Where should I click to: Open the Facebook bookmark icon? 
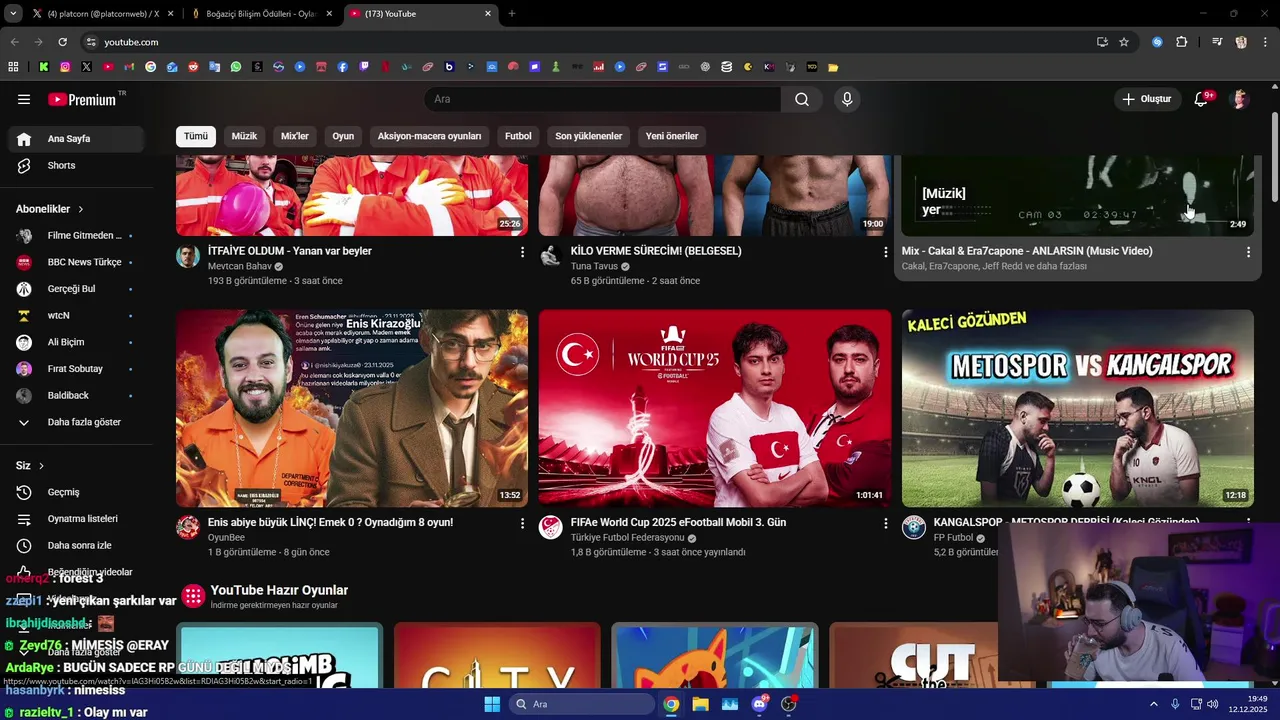click(x=343, y=67)
